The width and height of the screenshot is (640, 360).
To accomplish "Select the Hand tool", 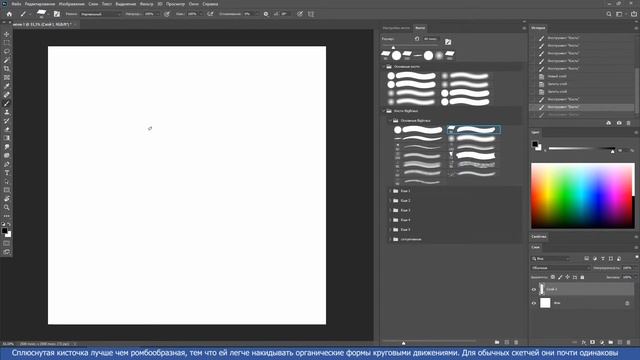I will [x=7, y=199].
